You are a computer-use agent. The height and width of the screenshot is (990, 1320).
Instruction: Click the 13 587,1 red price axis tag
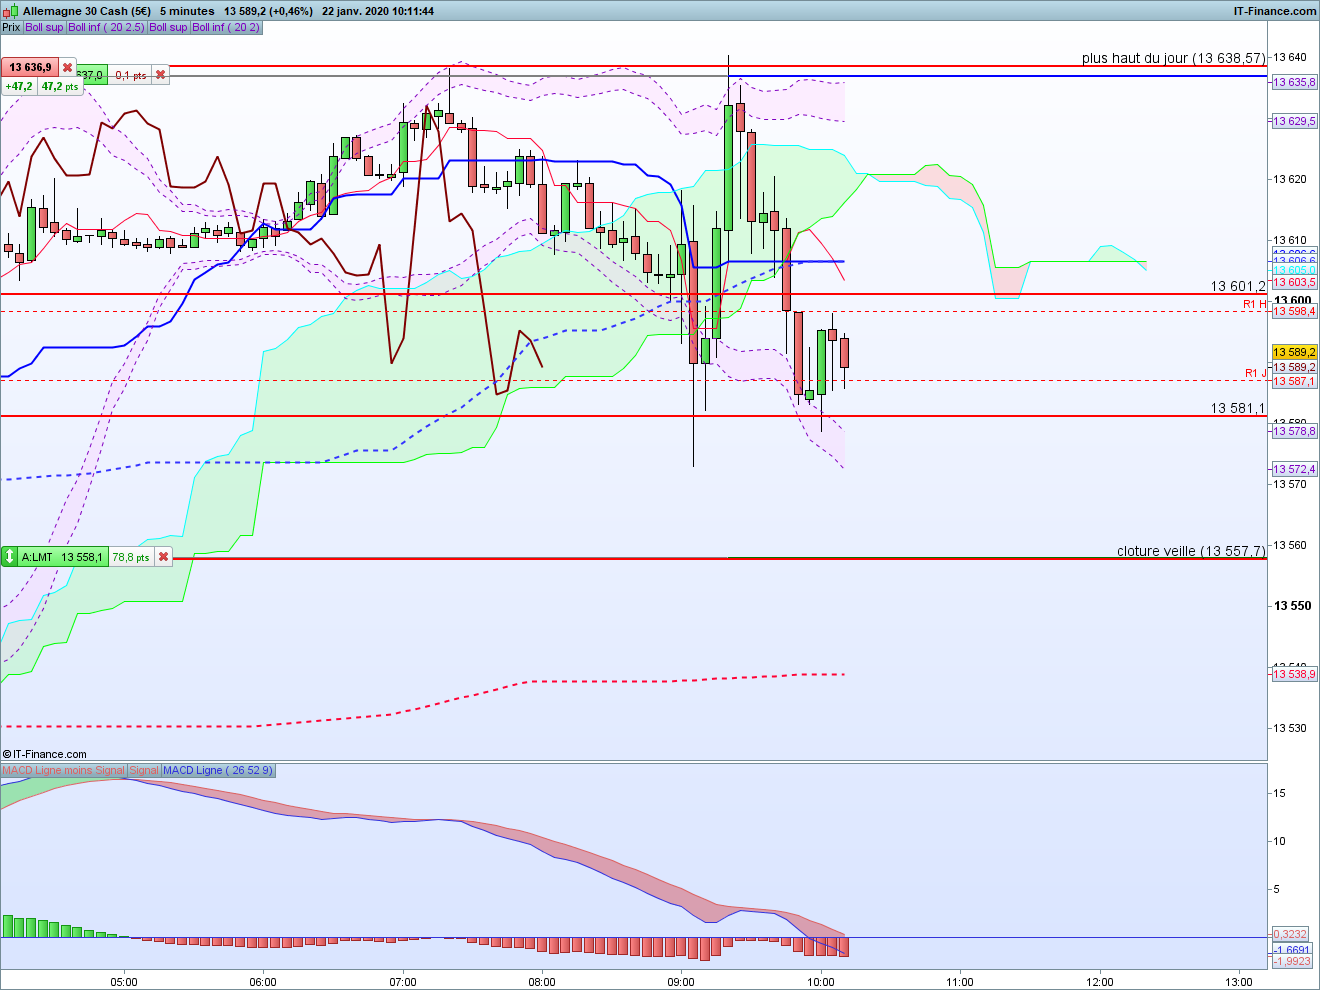click(1294, 381)
